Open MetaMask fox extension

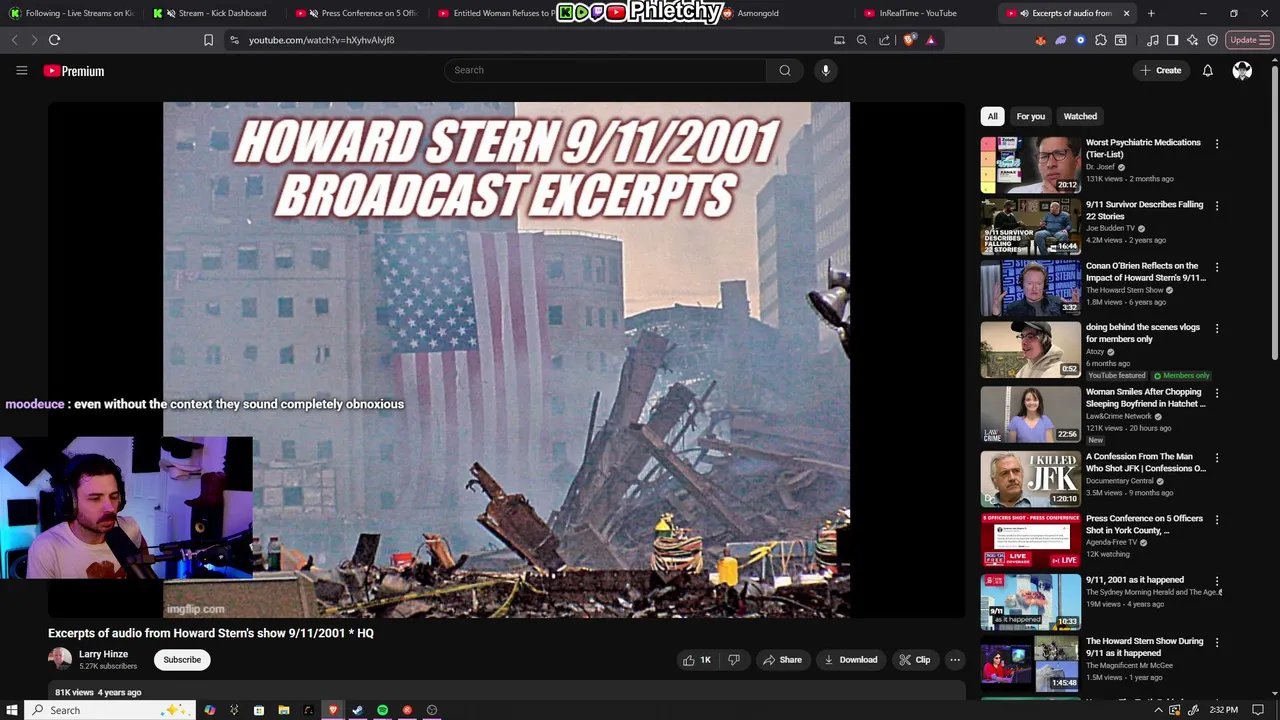coord(1041,40)
